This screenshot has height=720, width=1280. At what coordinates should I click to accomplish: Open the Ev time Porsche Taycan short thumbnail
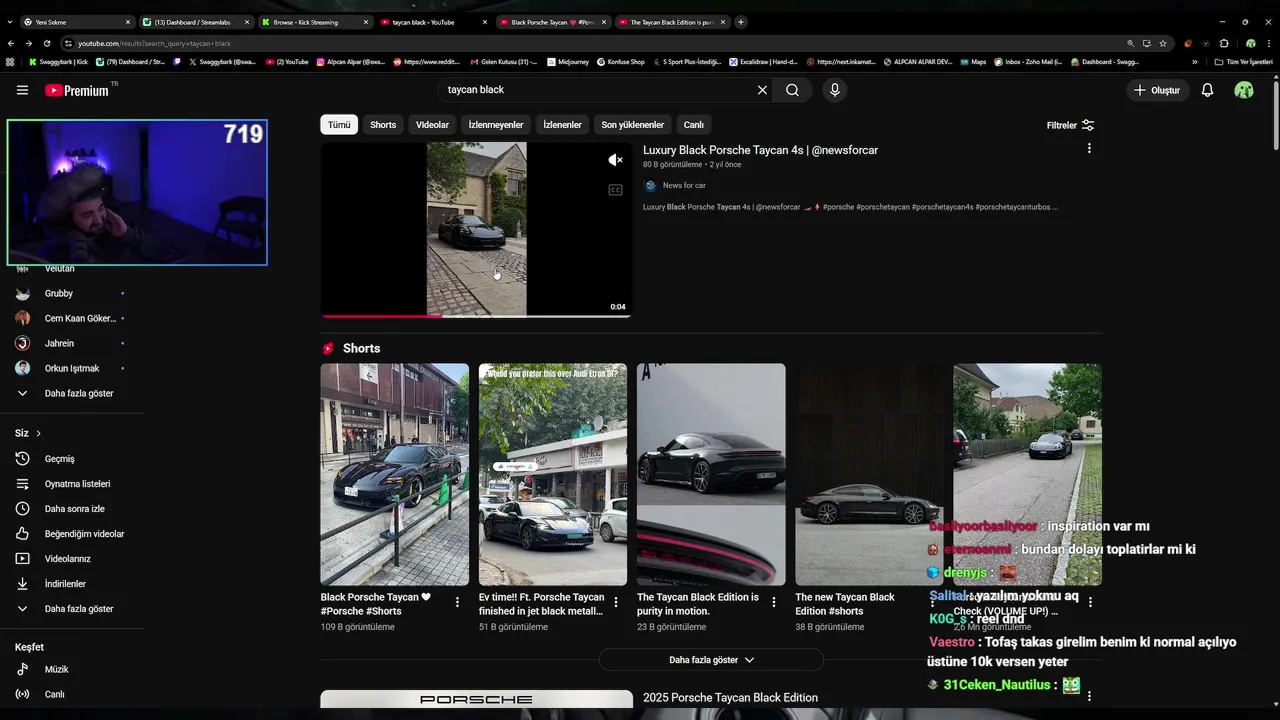click(x=553, y=474)
